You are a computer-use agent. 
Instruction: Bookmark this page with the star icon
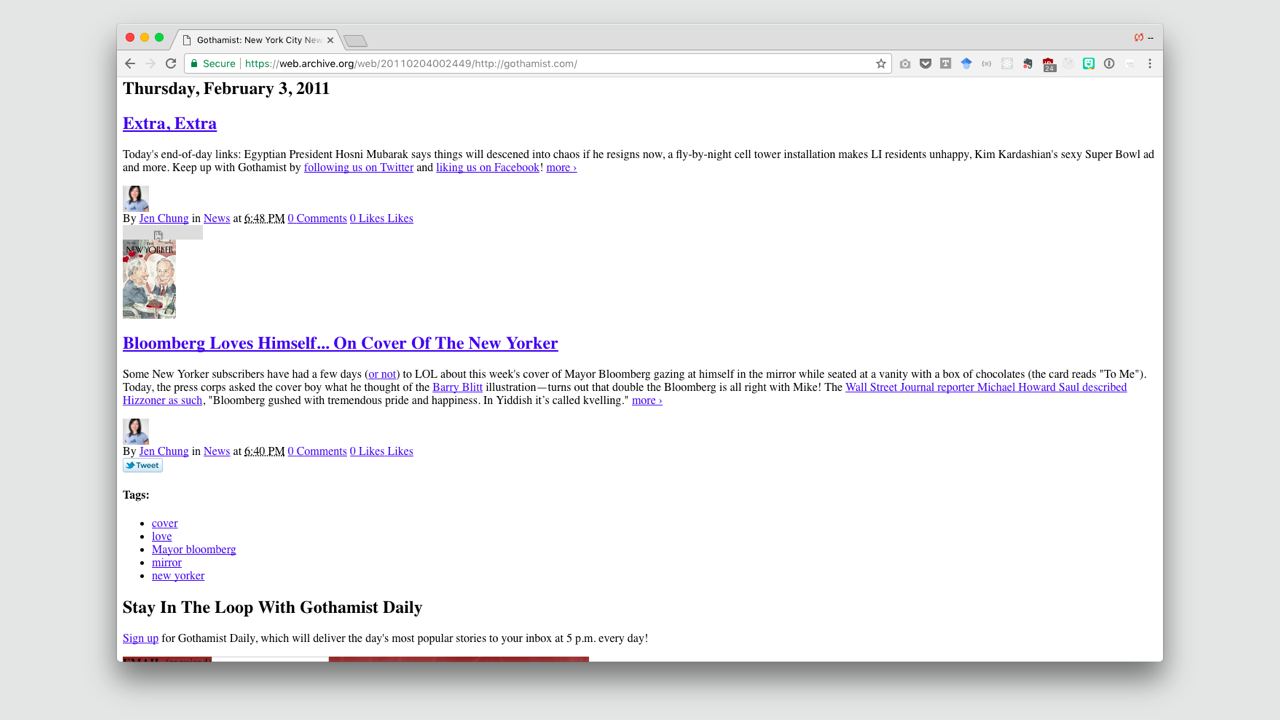881,63
